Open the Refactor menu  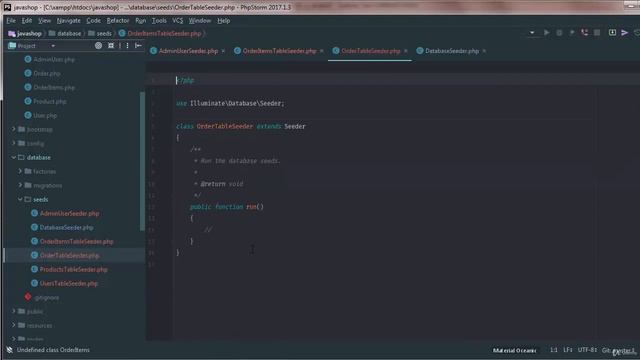pyautogui.click(x=118, y=21)
